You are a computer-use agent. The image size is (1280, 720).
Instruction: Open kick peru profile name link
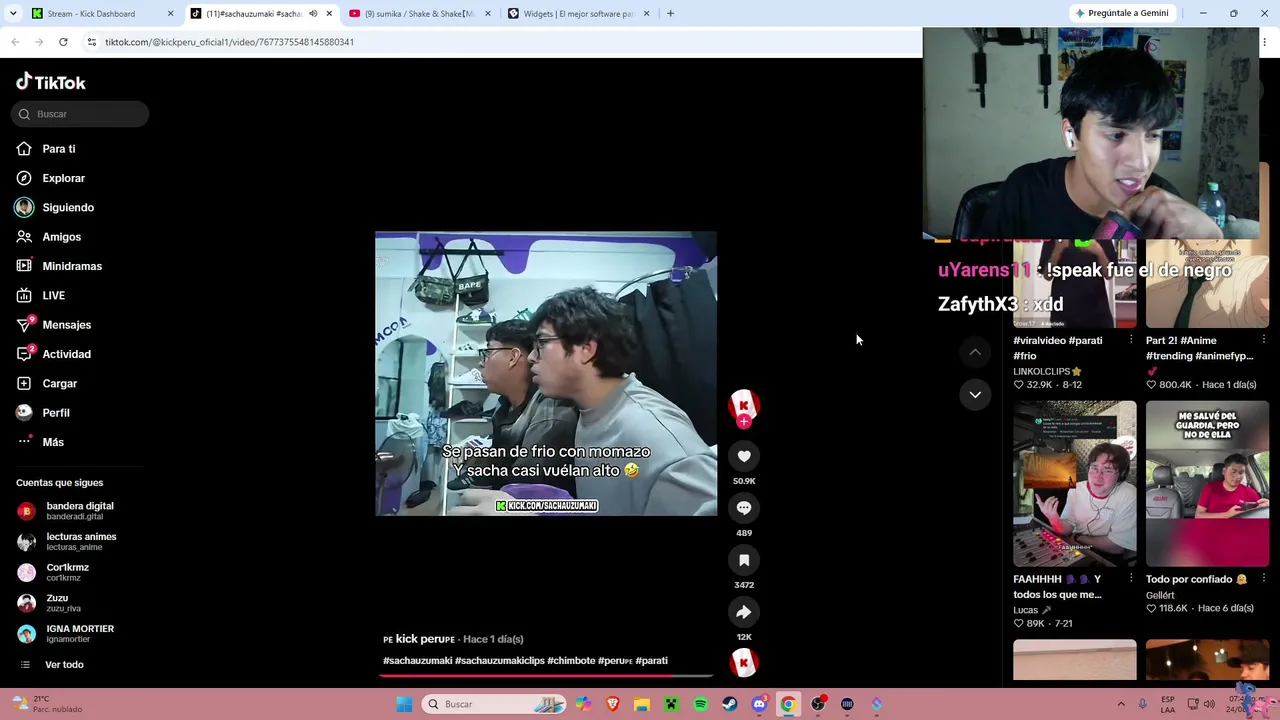pyautogui.click(x=420, y=639)
